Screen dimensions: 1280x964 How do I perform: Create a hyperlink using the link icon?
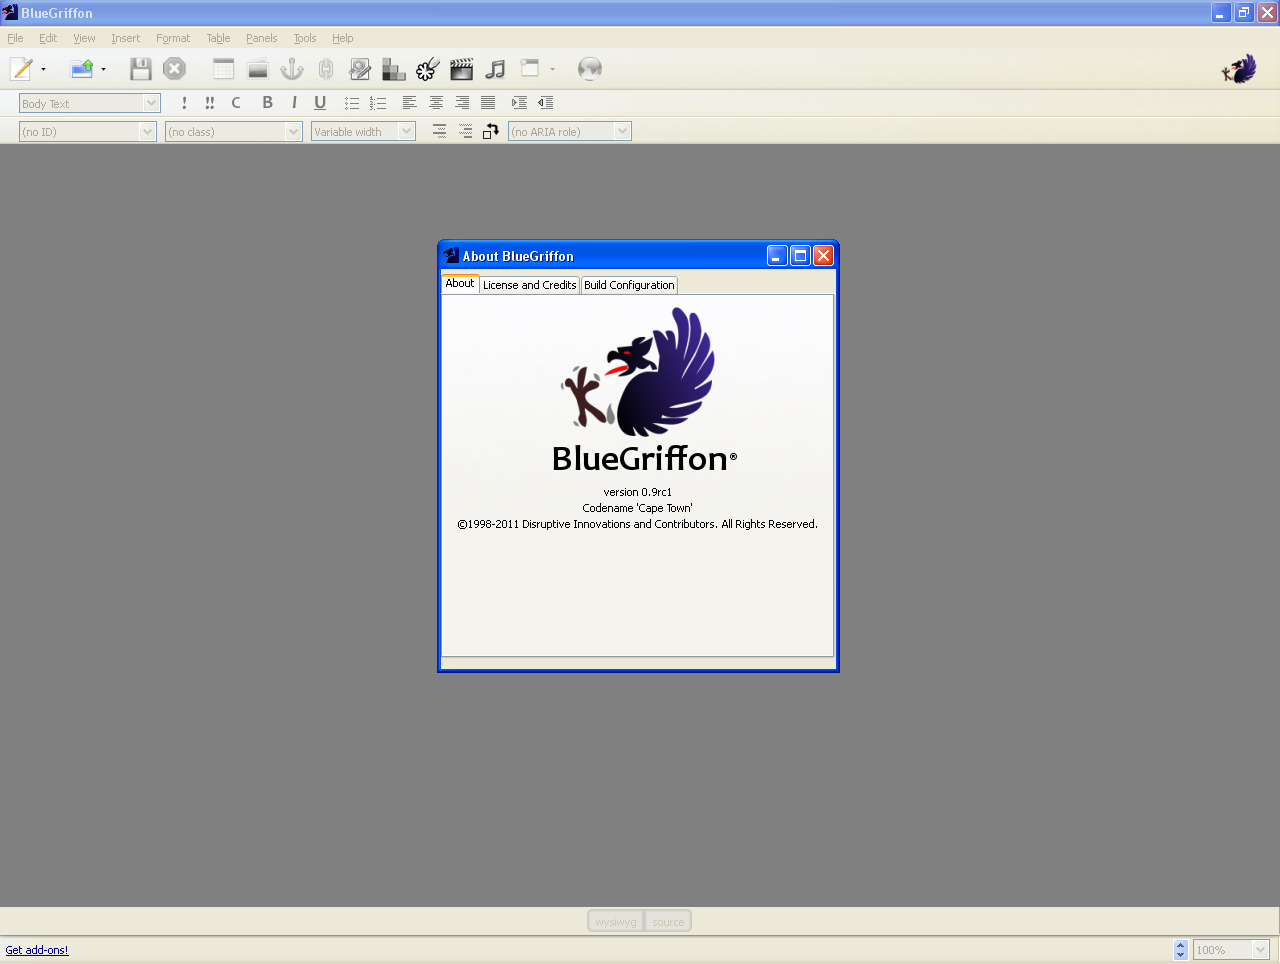tap(325, 68)
